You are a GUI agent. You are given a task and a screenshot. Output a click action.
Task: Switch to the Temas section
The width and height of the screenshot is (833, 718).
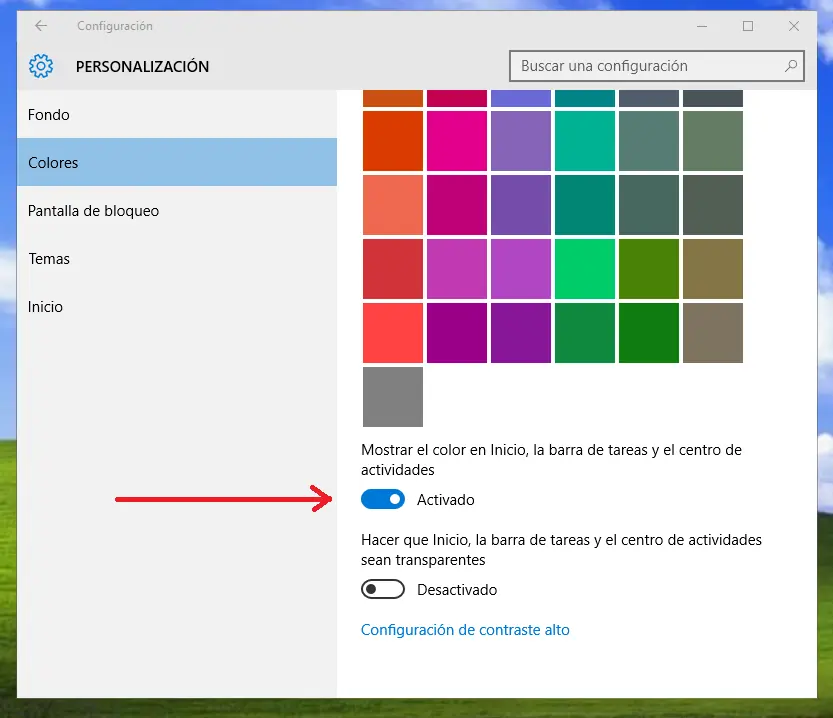[x=49, y=259]
